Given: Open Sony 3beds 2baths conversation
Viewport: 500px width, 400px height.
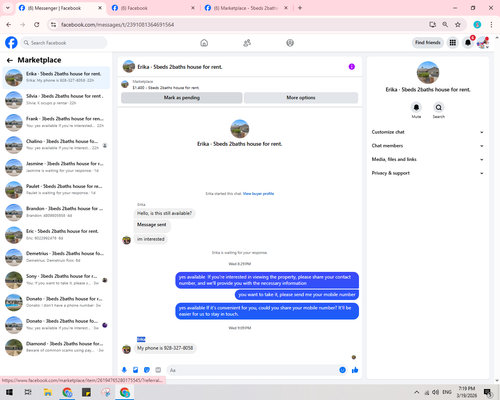Looking at the screenshot, I should tap(56, 280).
